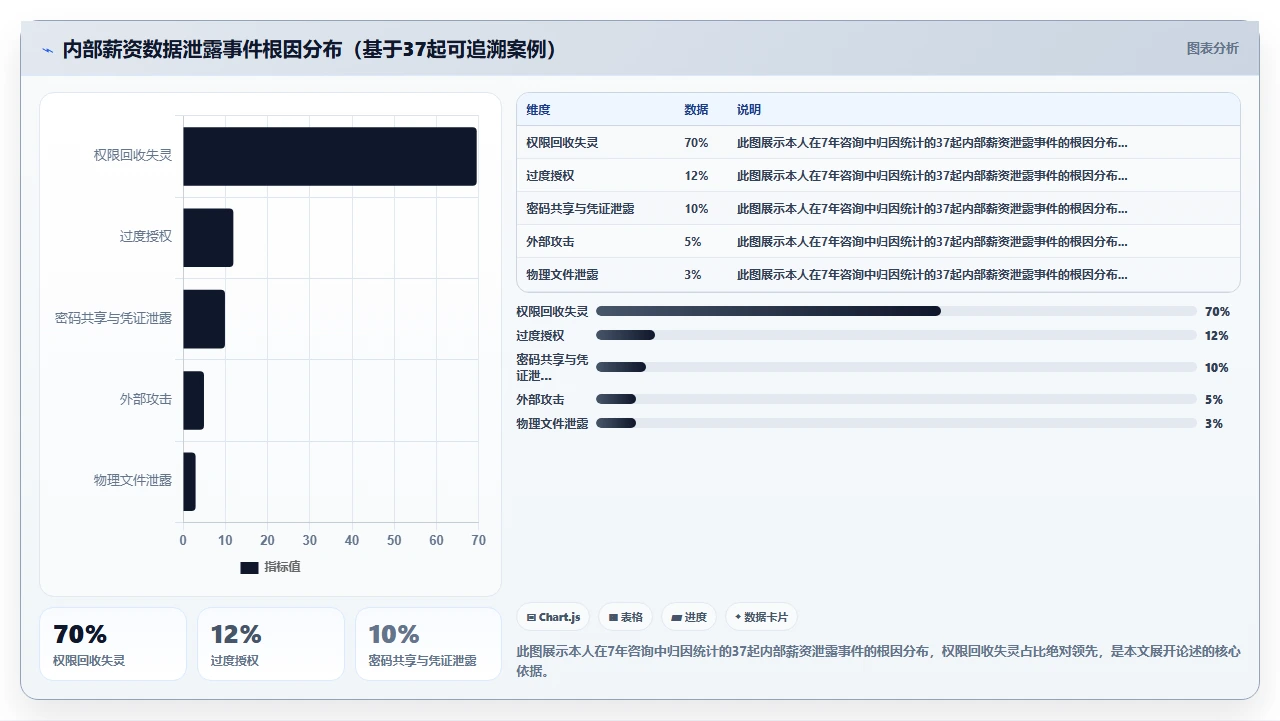1280x721 pixels.
Task: Click the 12% 过度授权 data card
Action: click(x=271, y=644)
